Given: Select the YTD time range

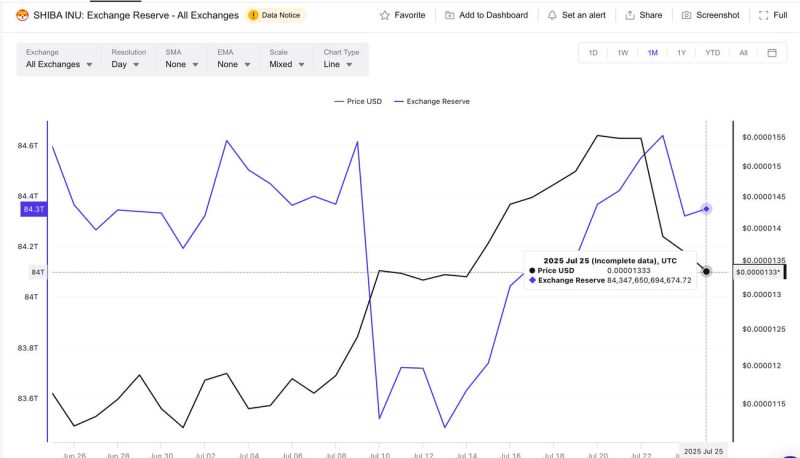Looking at the screenshot, I should pyautogui.click(x=713, y=53).
